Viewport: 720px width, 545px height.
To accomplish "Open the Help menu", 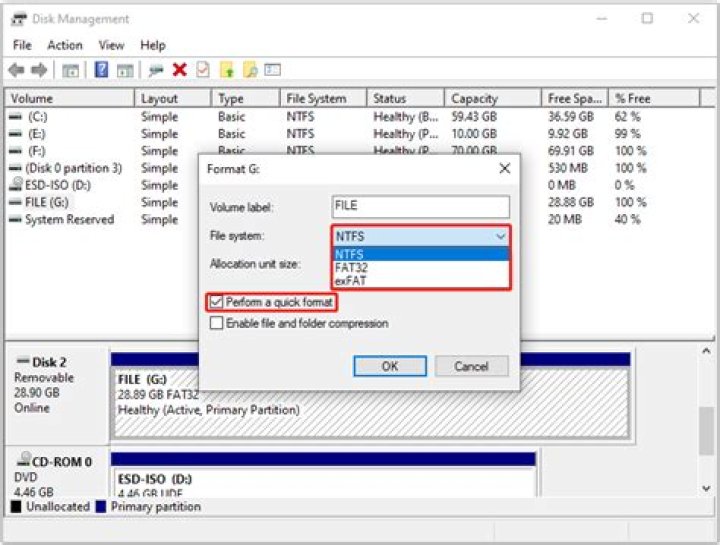I will (152, 45).
